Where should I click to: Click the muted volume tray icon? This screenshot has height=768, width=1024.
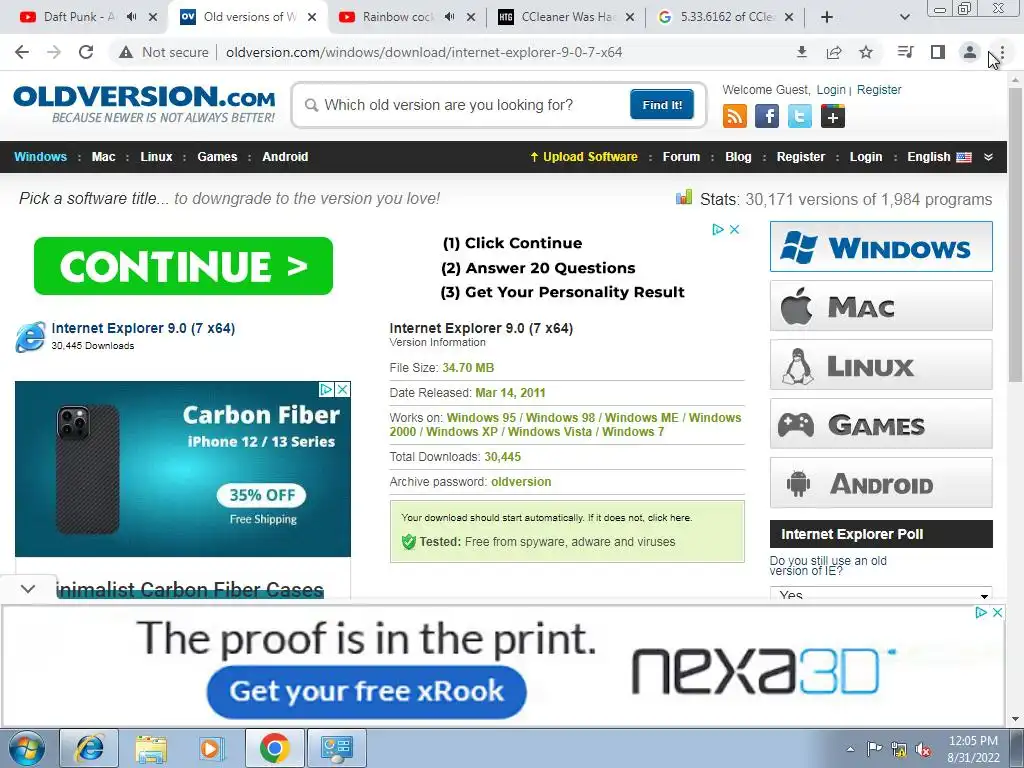(x=923, y=749)
